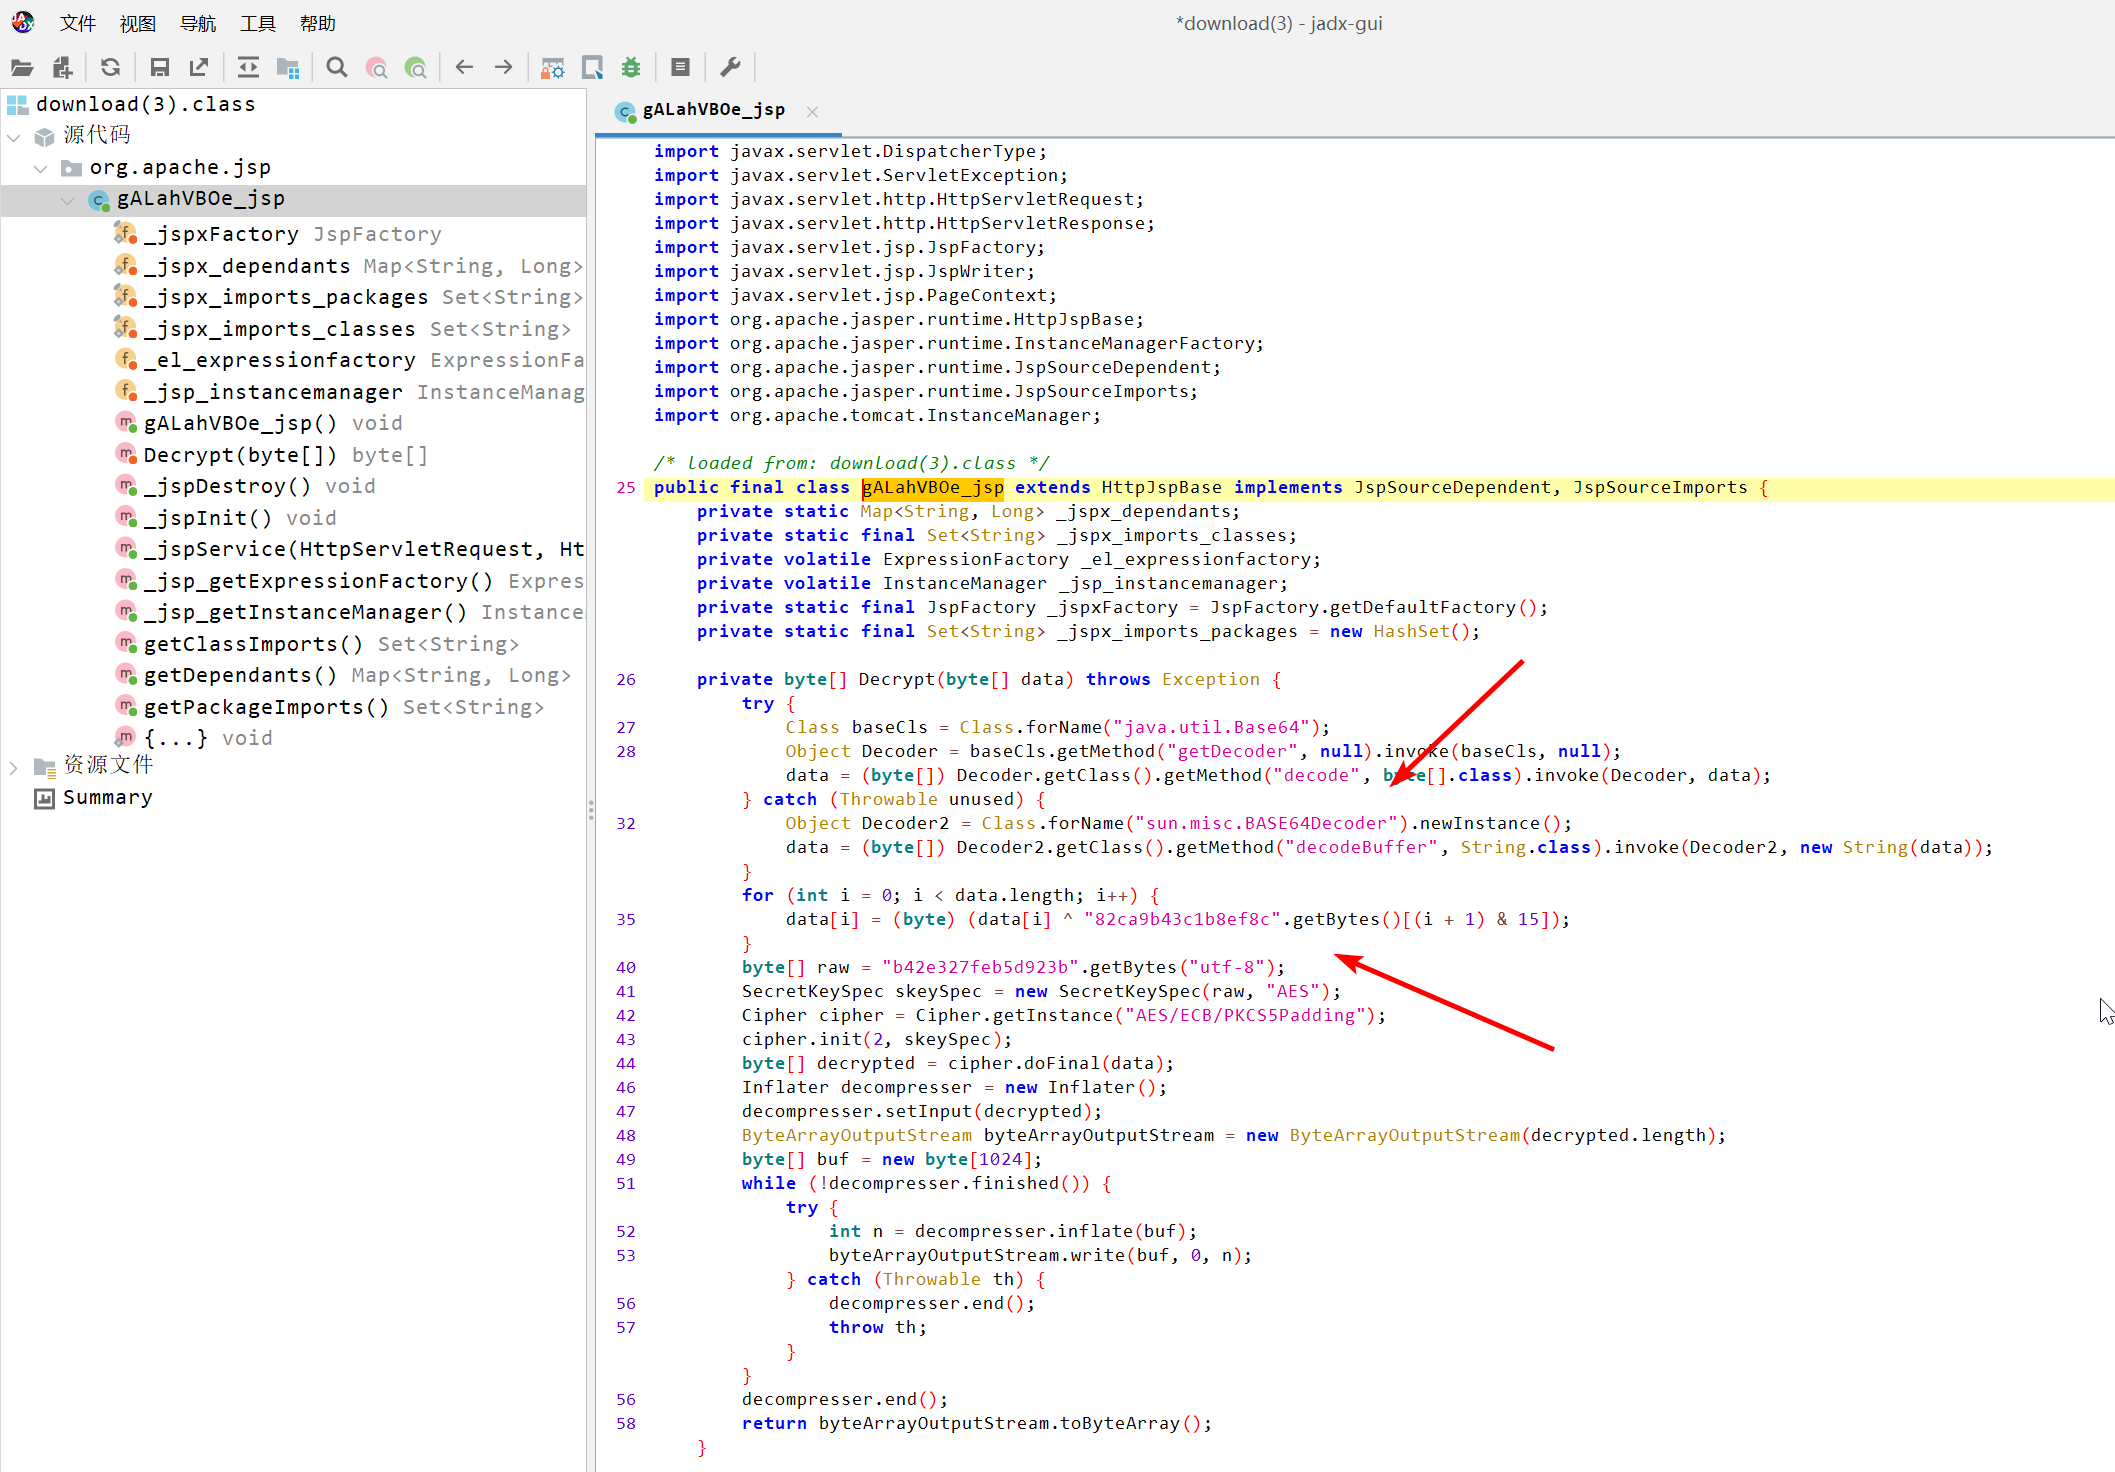Navigate back with left arrow
The image size is (2115, 1472).
[464, 68]
